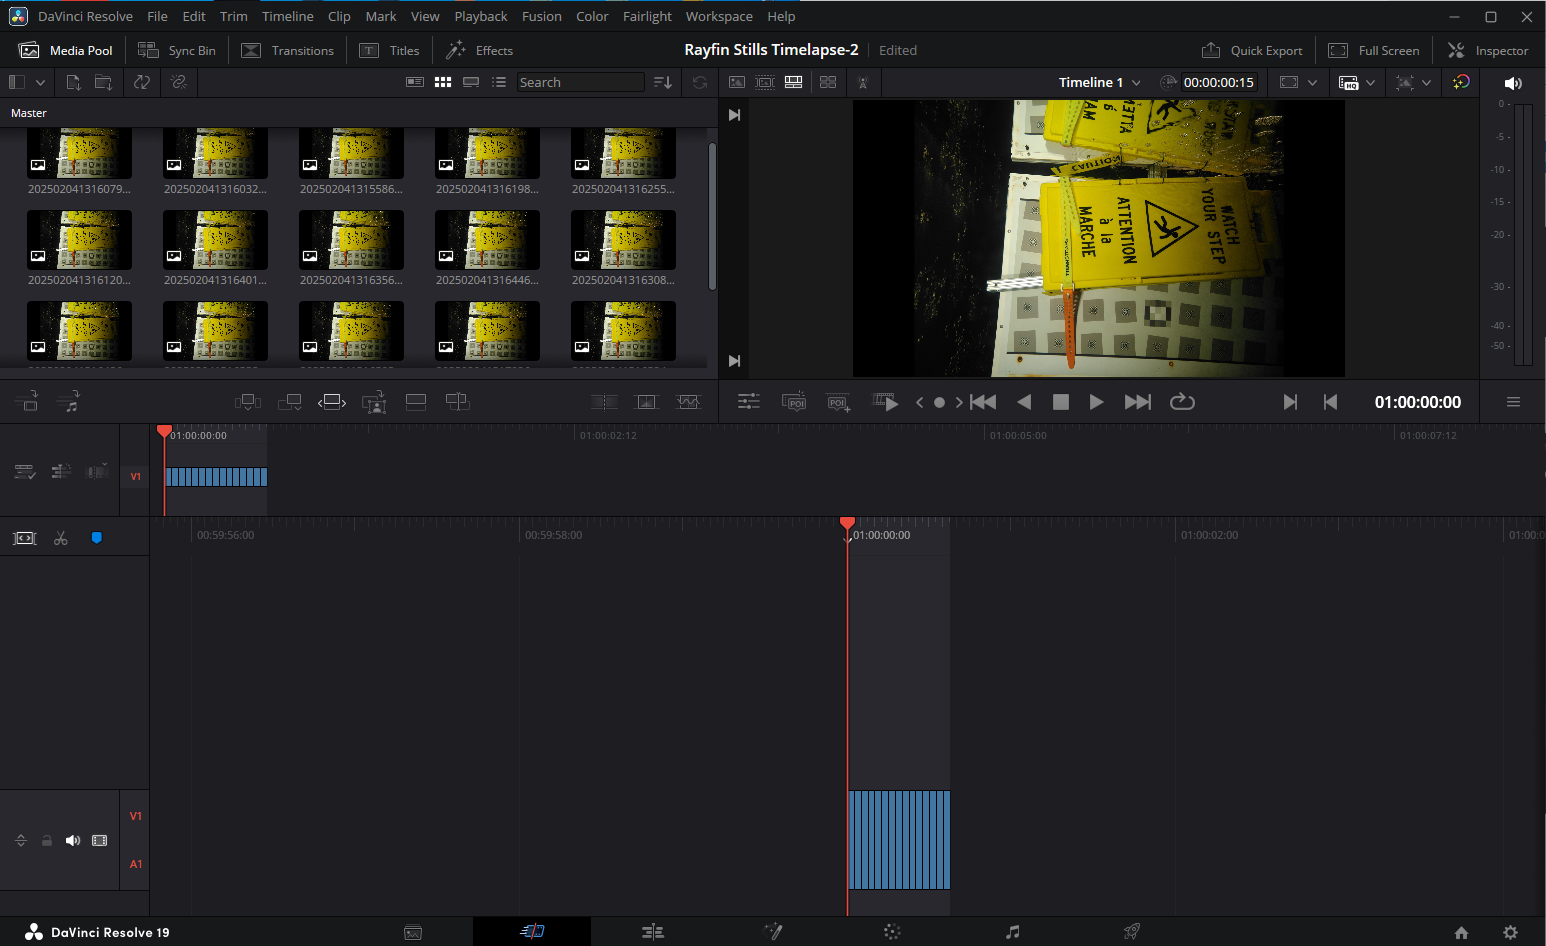Mute the track audio speaker toggle
This screenshot has width=1546, height=946.
click(73, 841)
